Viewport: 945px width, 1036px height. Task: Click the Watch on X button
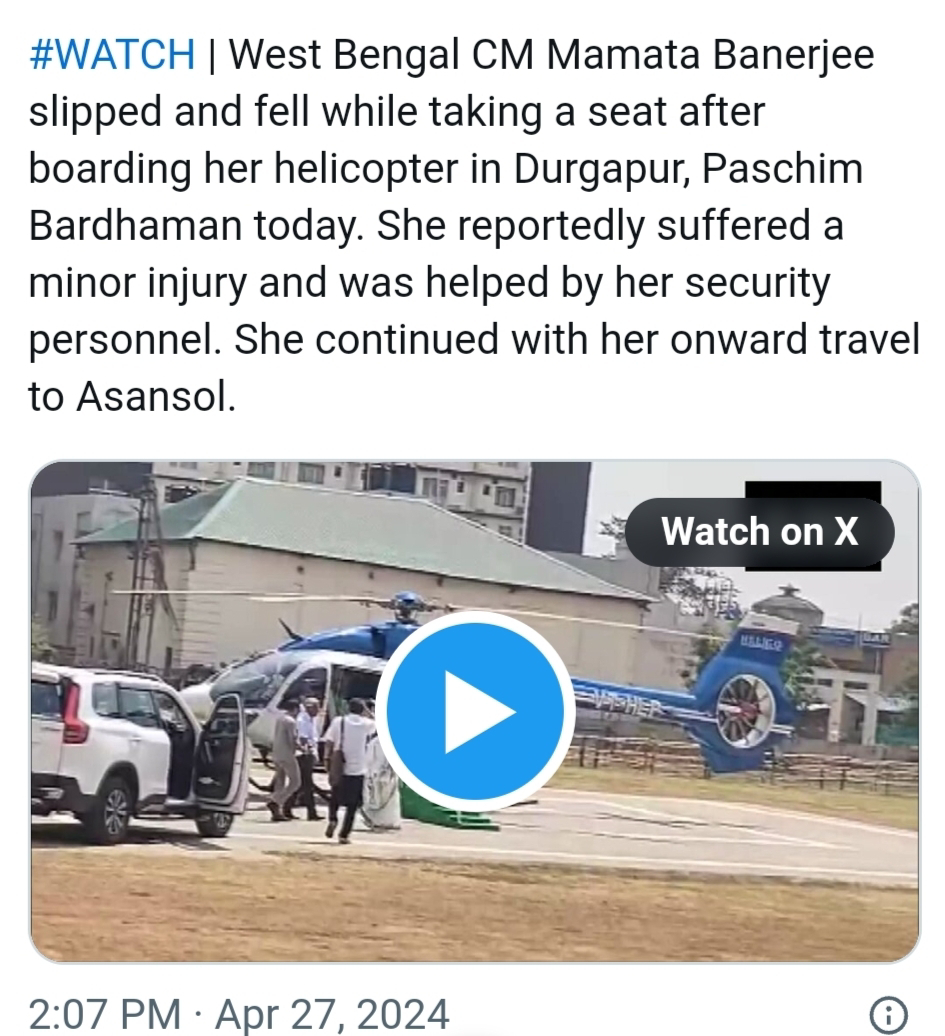click(x=759, y=532)
